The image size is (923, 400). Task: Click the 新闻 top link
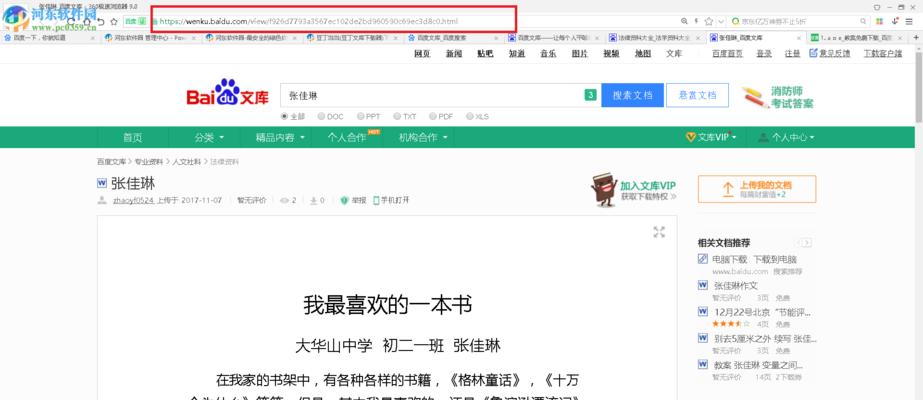point(454,54)
